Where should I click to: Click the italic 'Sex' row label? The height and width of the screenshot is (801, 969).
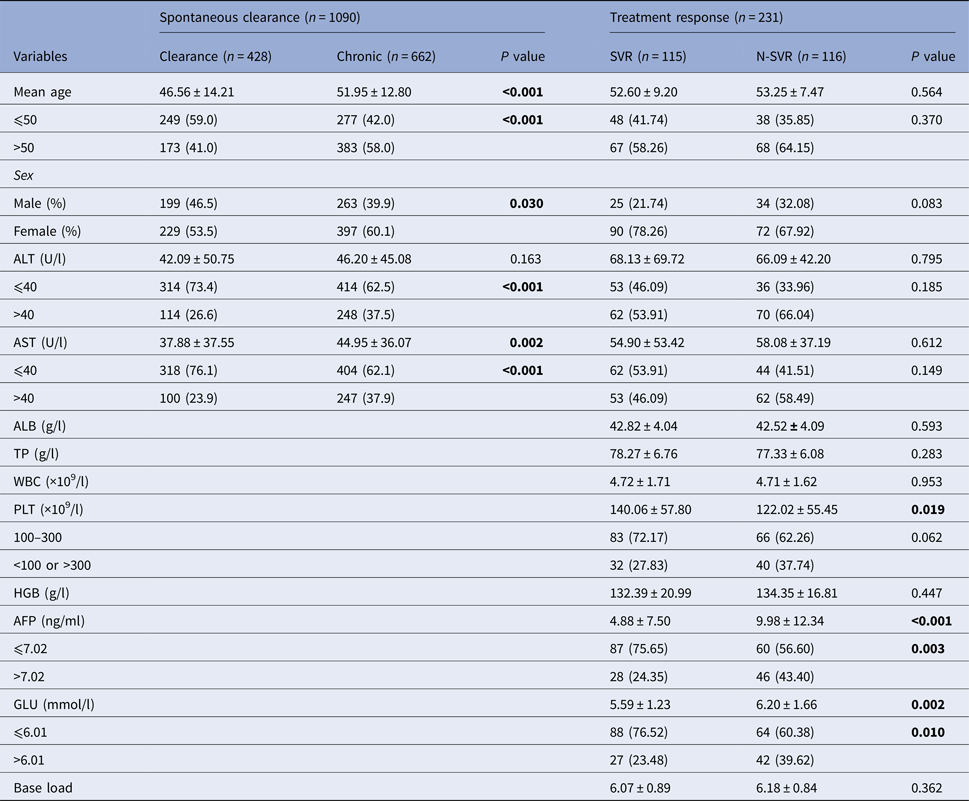tap(24, 176)
